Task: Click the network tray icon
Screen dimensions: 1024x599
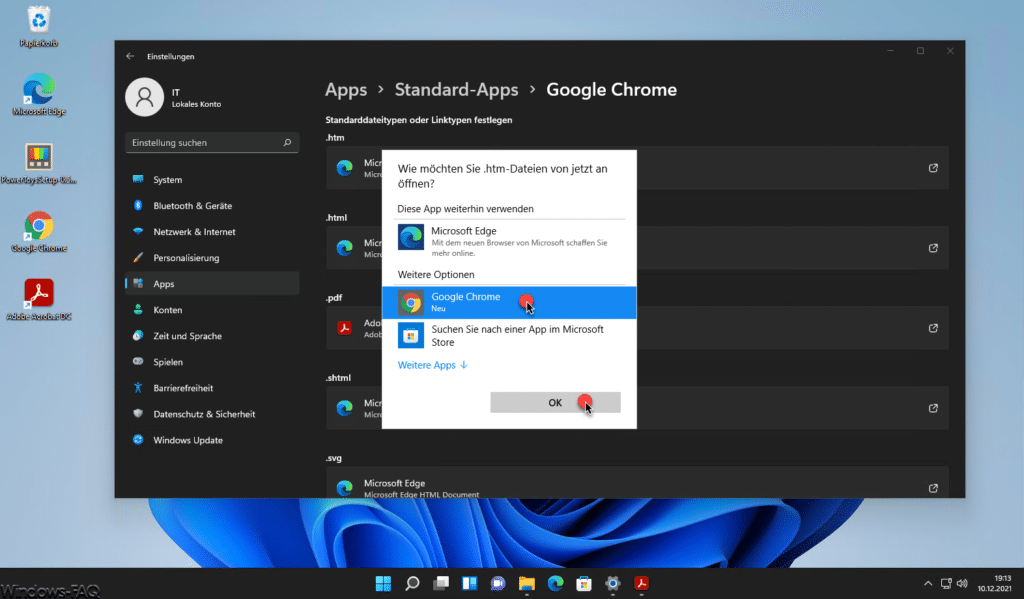Action: click(x=946, y=583)
